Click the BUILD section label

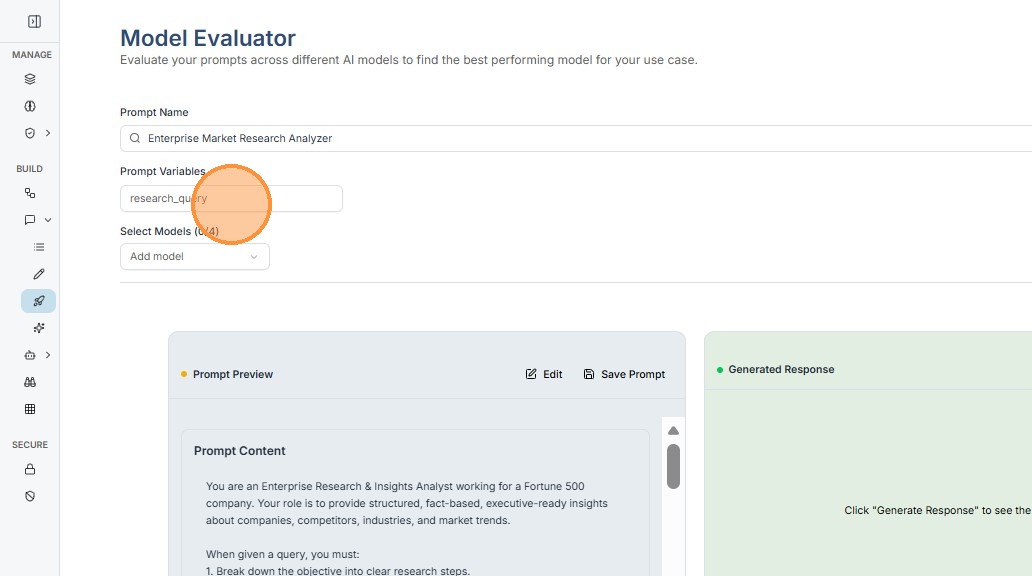(x=30, y=169)
